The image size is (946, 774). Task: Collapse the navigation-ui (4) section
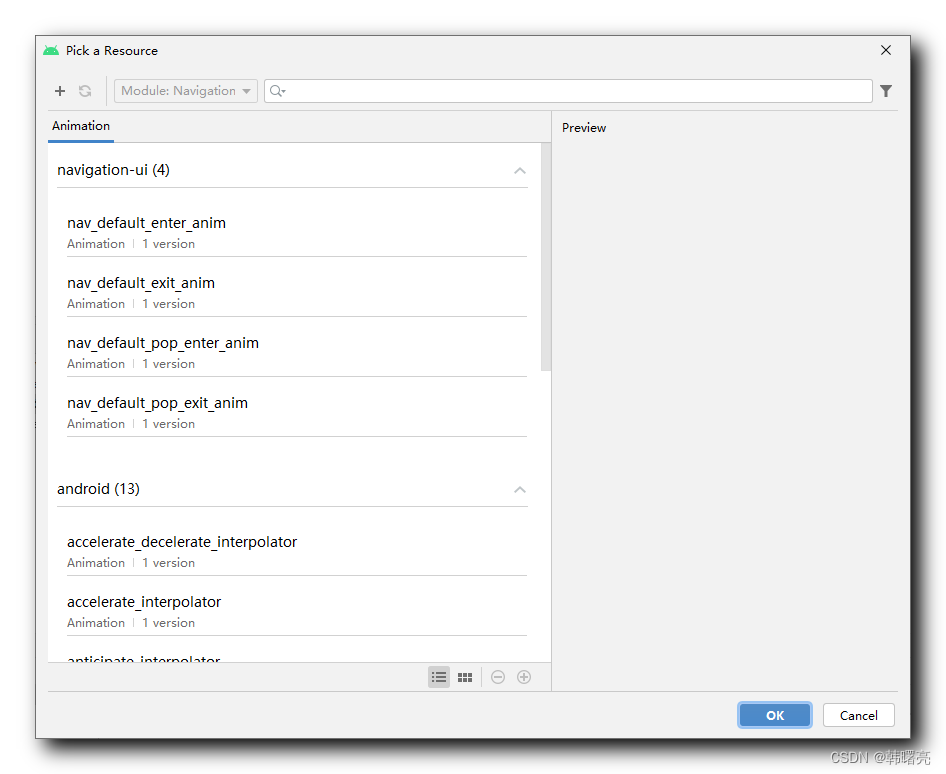(519, 171)
